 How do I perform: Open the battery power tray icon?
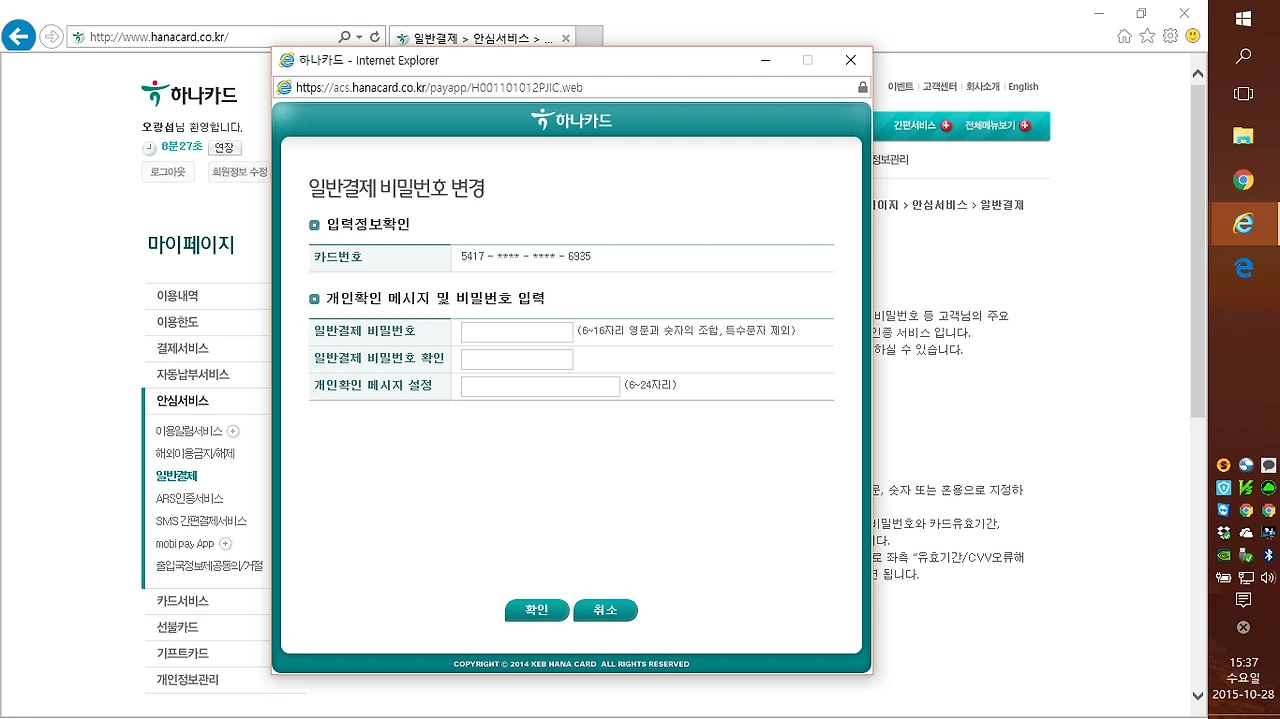[1224, 578]
